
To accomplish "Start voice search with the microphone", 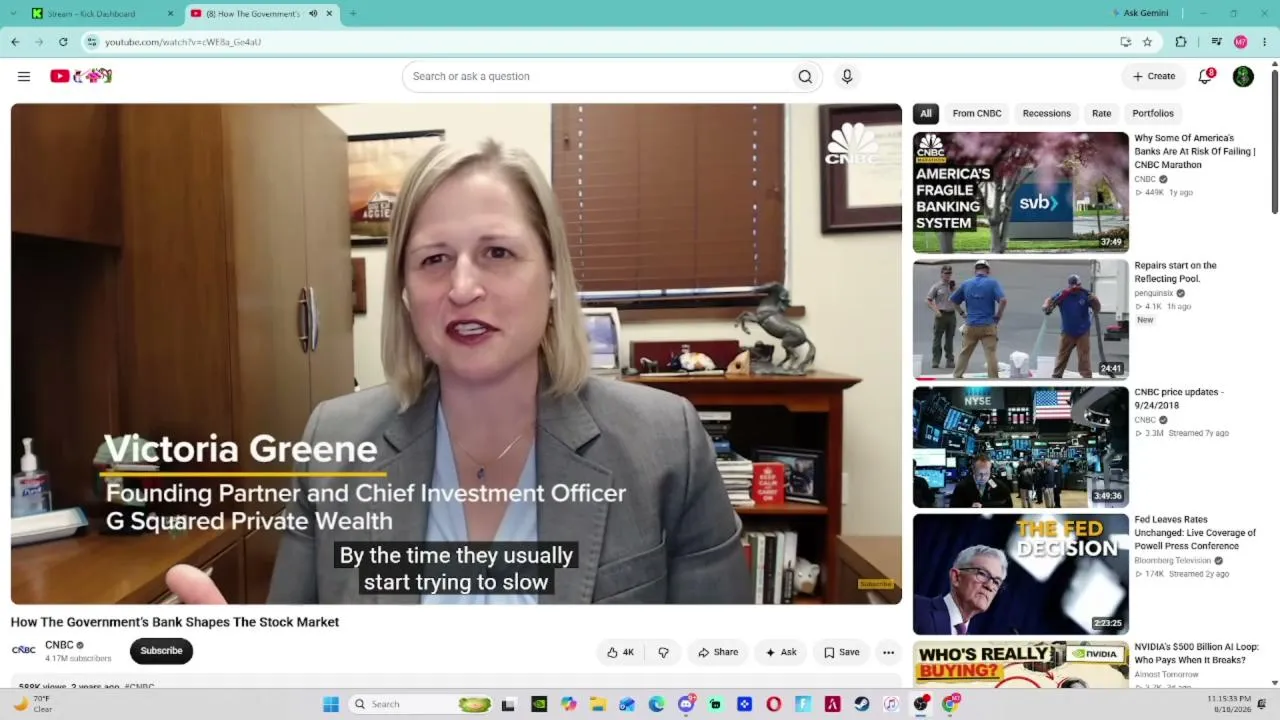I will pos(847,76).
